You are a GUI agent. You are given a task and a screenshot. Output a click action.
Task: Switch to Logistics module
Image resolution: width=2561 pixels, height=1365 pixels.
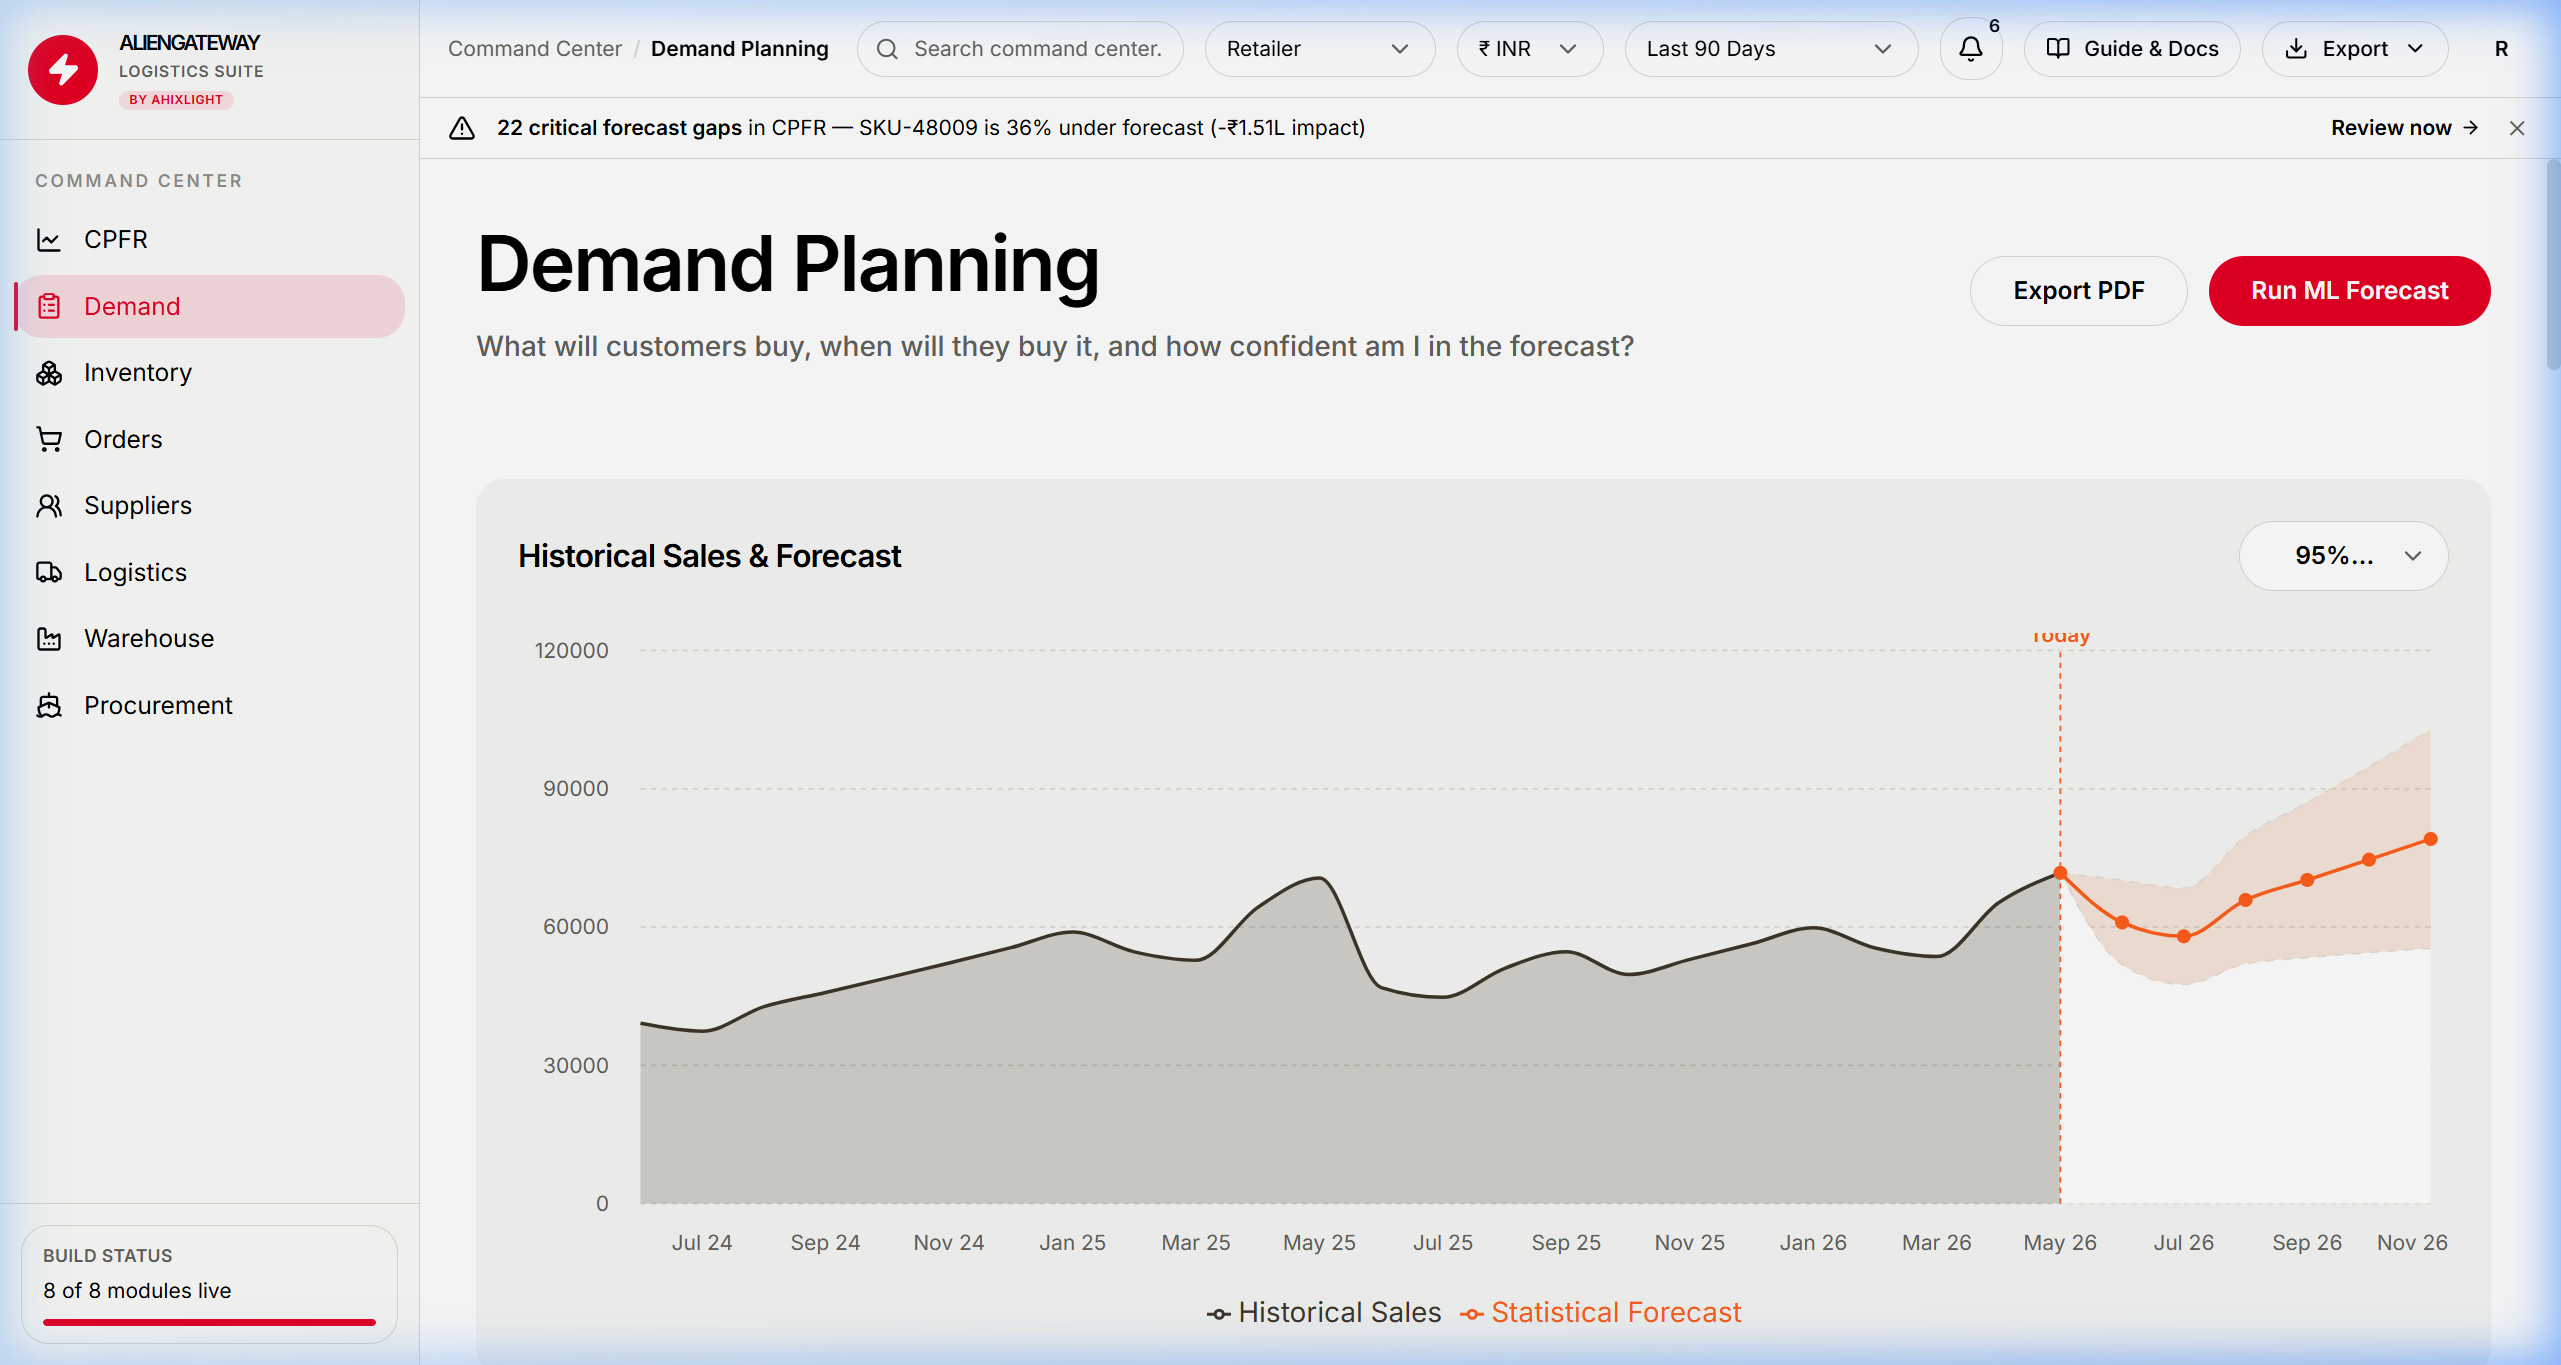pos(210,572)
